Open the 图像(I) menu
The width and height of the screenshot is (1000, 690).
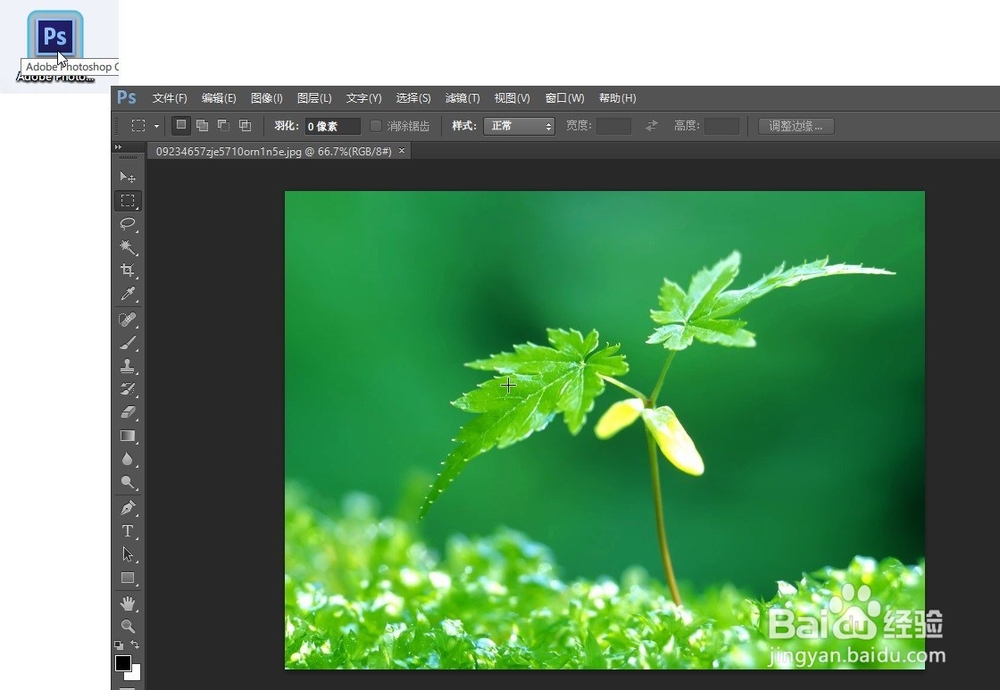coord(267,98)
